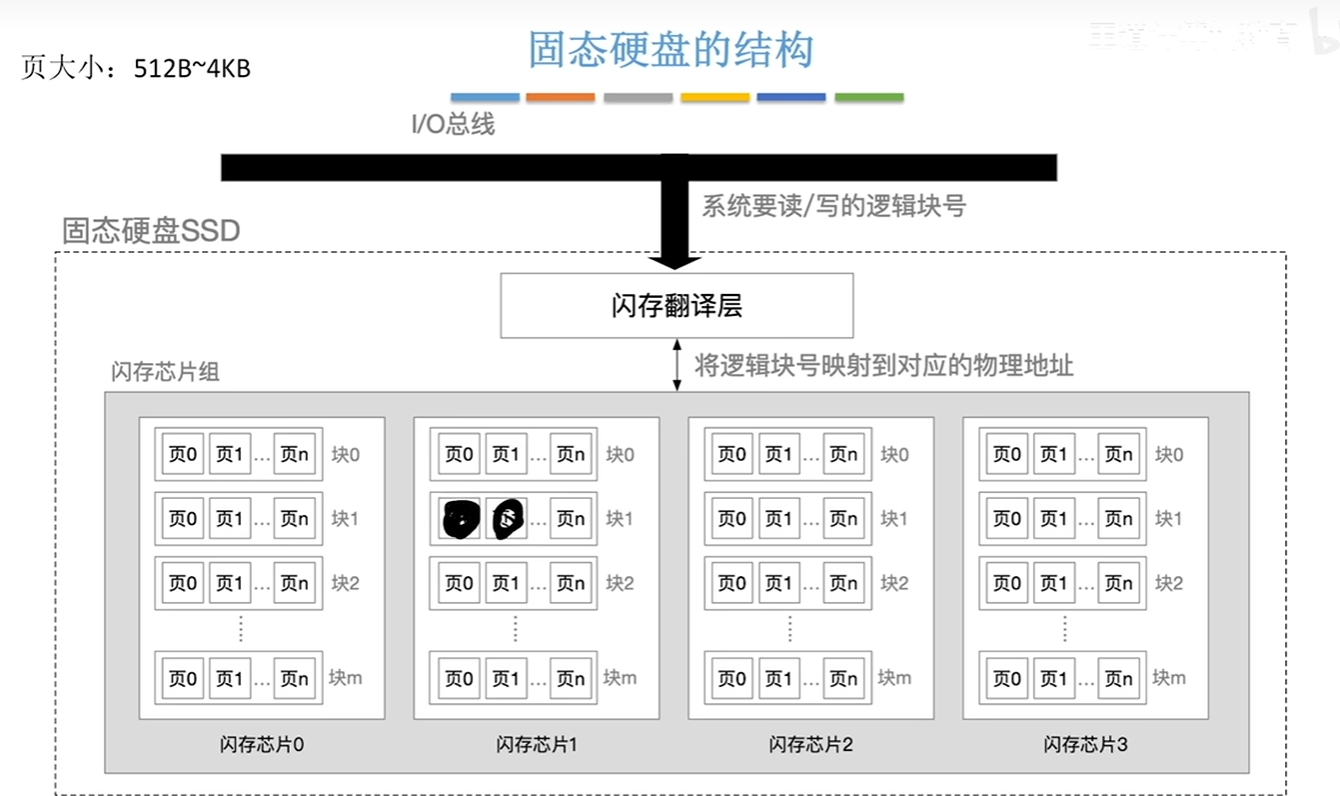This screenshot has width=1340, height=796.
Task: Click 页0 in 块2 of 闪存芯片3
Action: 1008,583
